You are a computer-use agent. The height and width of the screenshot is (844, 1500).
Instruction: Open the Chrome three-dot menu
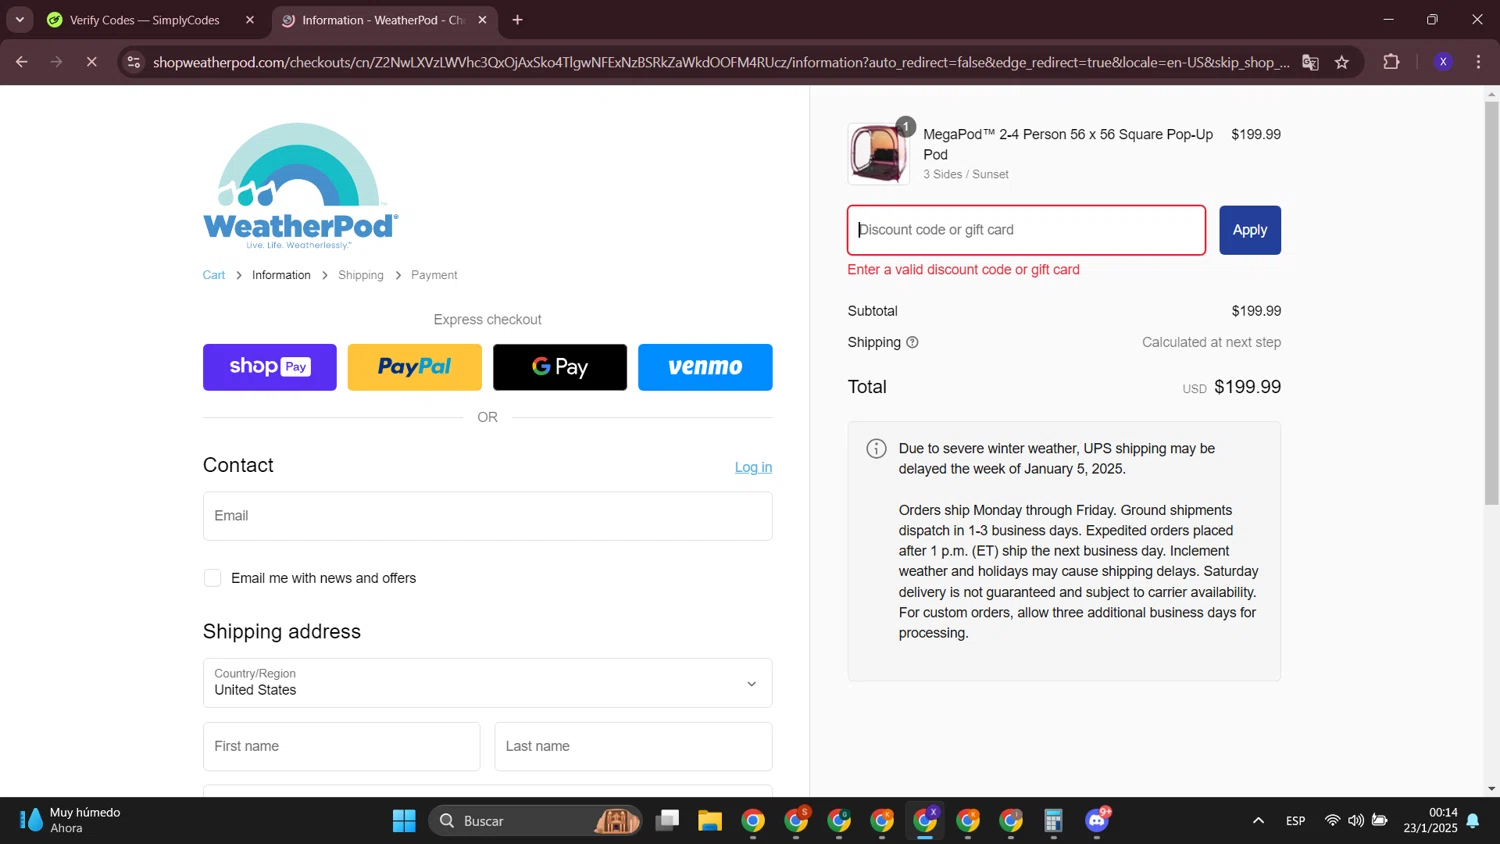[1478, 62]
